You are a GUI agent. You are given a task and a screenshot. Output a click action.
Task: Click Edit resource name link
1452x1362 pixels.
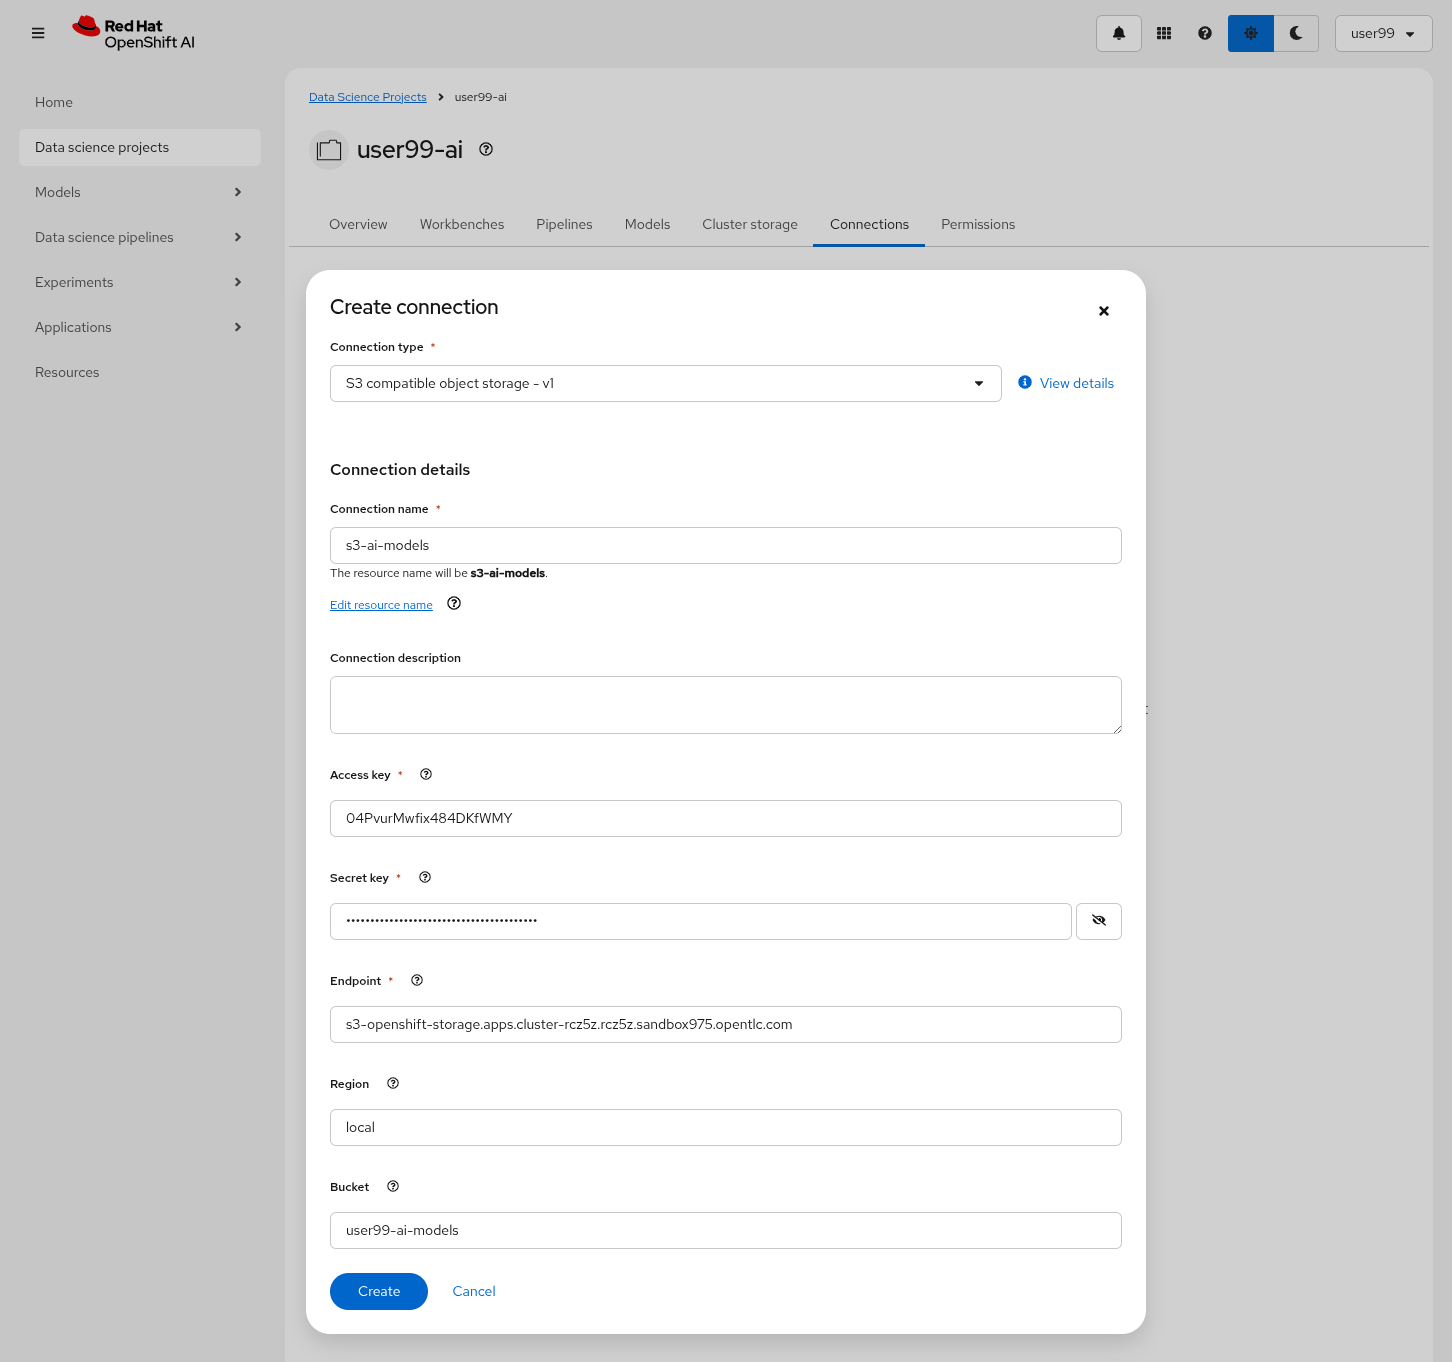(381, 605)
